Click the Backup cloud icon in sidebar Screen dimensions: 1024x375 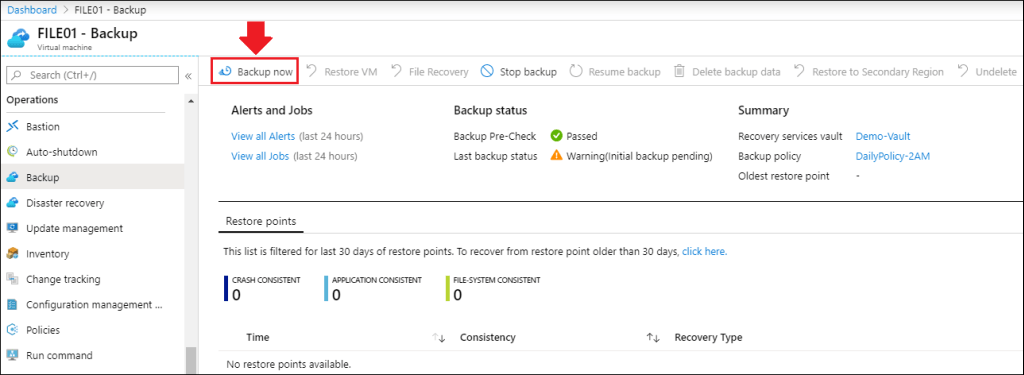pos(13,177)
